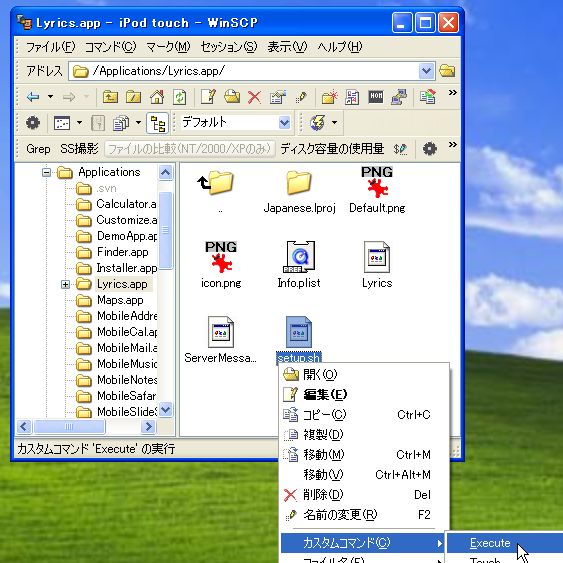Open the ファイル(F) menu
Screen dimensions: 563x563
[51, 47]
